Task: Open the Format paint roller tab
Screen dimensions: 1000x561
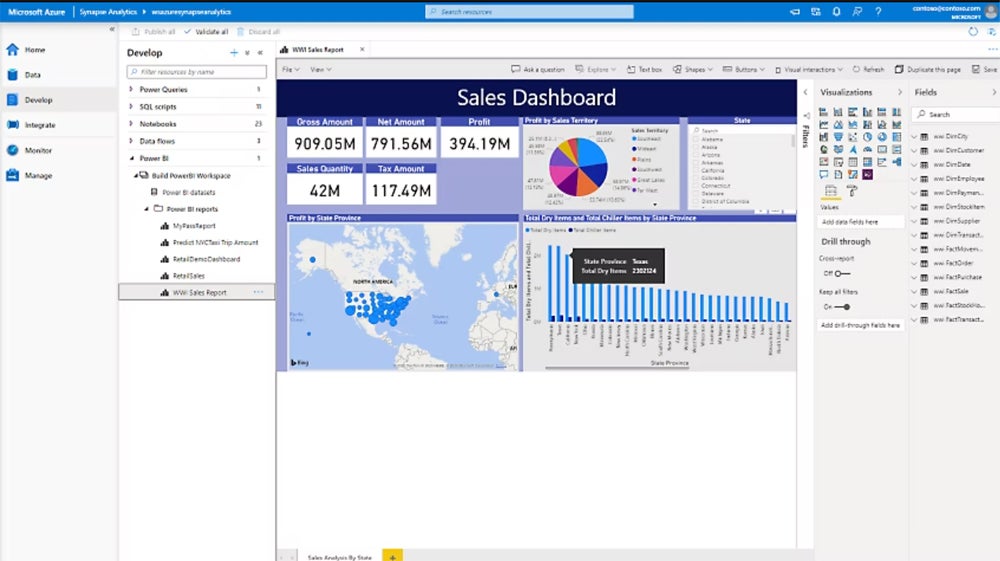Action: 851,191
